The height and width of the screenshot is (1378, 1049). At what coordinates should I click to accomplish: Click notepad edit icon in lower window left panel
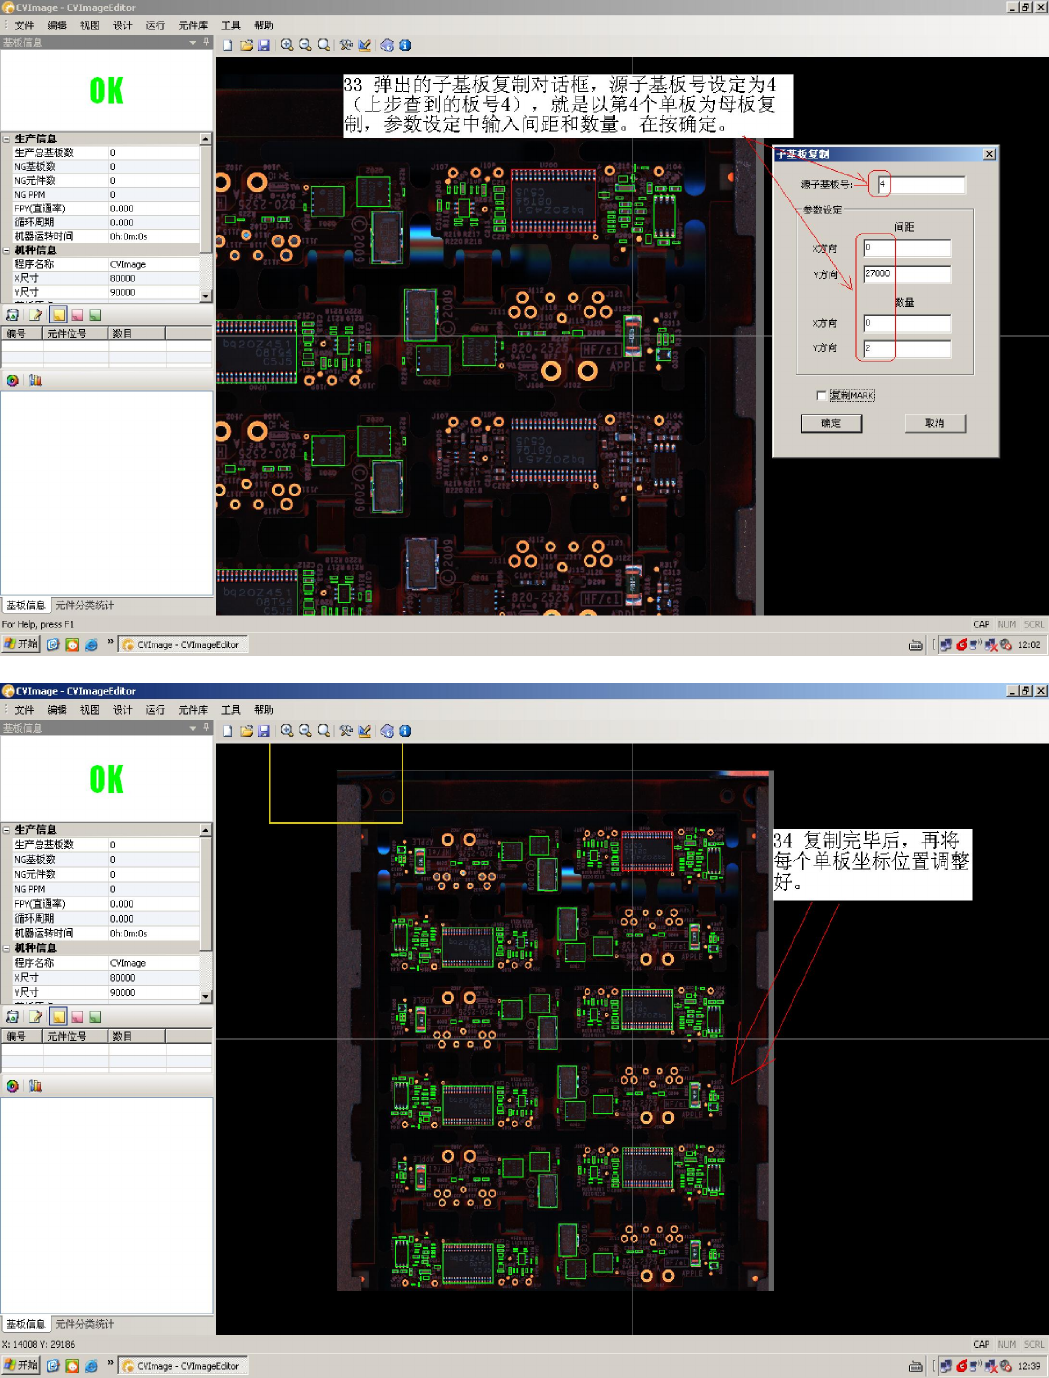click(x=35, y=1017)
